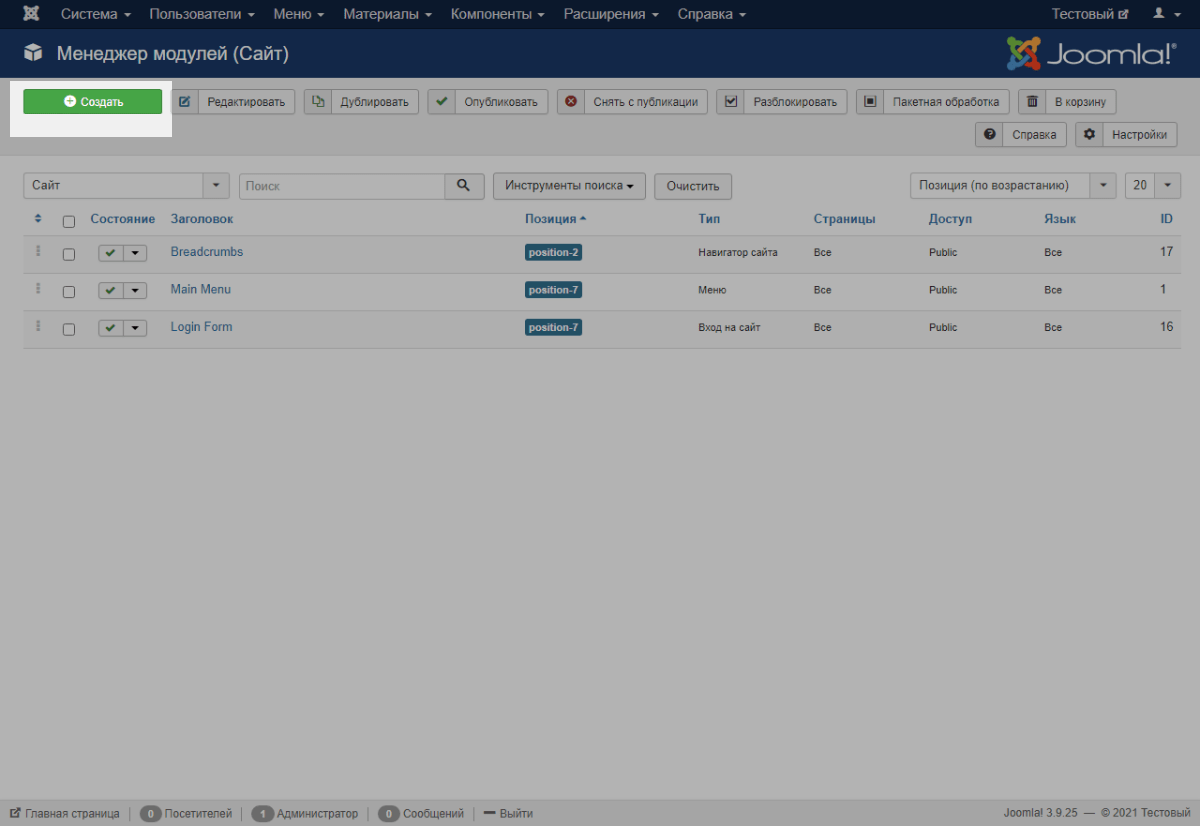The width and height of the screenshot is (1200, 826).
Task: Select the Main Menu row checkbox
Action: coord(69,292)
